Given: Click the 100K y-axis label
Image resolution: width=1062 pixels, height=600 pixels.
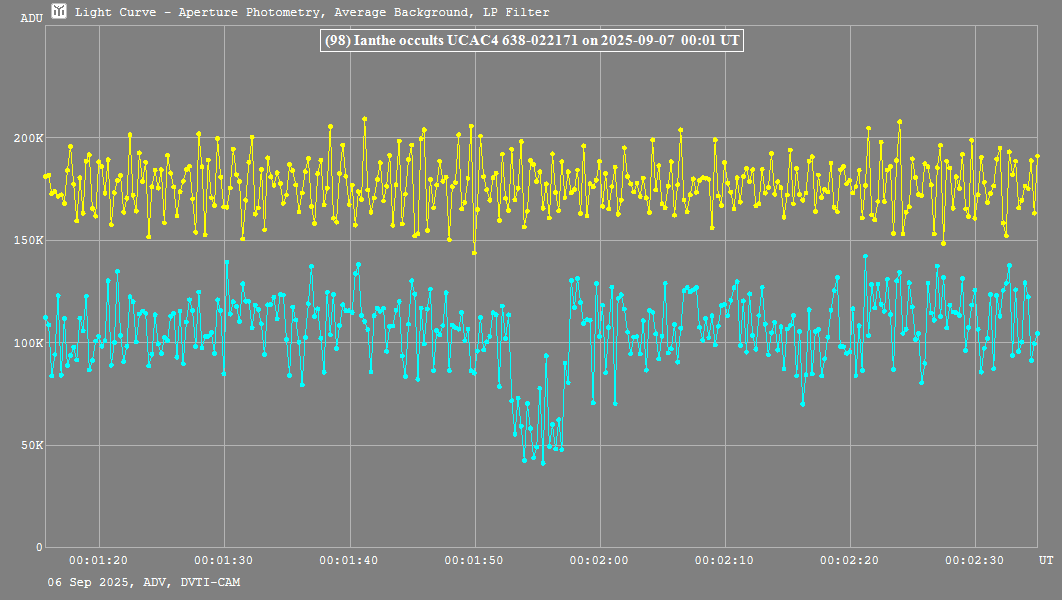Looking at the screenshot, I should [27, 343].
